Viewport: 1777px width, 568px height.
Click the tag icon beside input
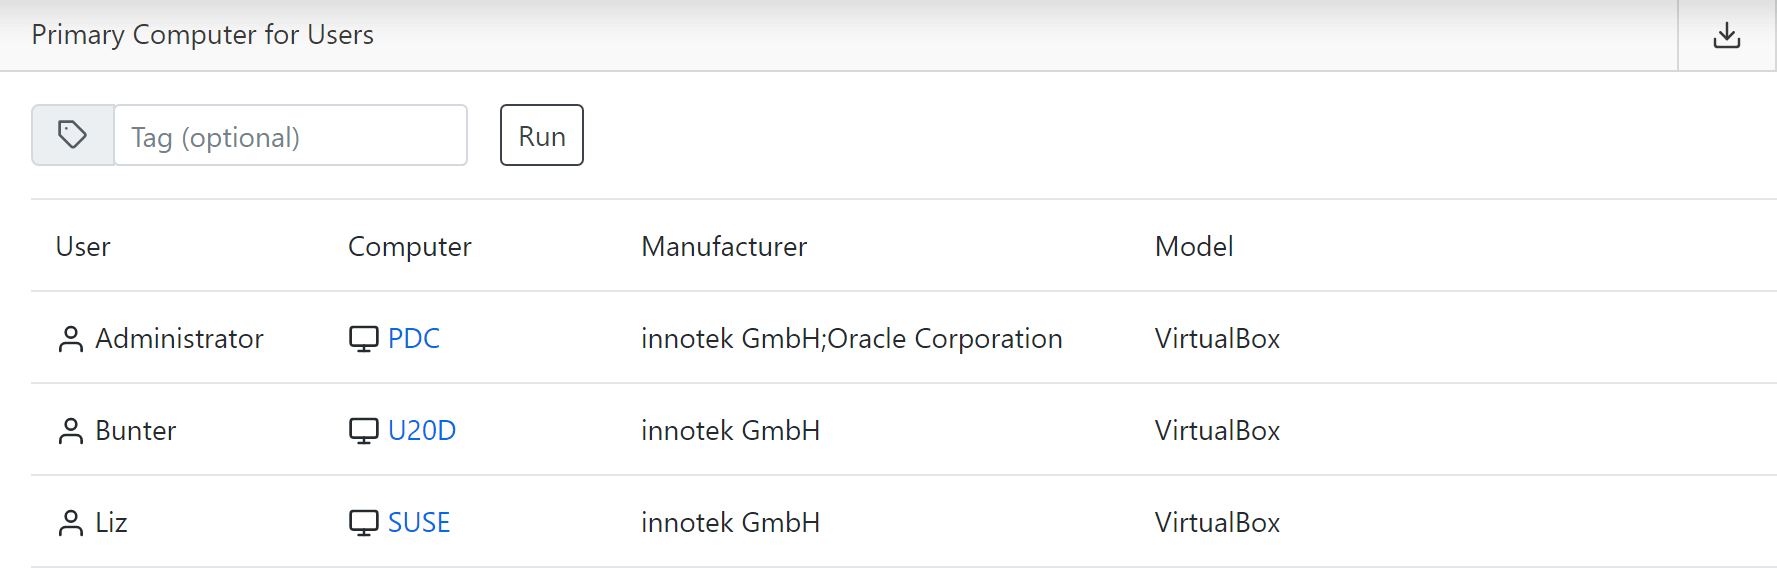point(72,135)
